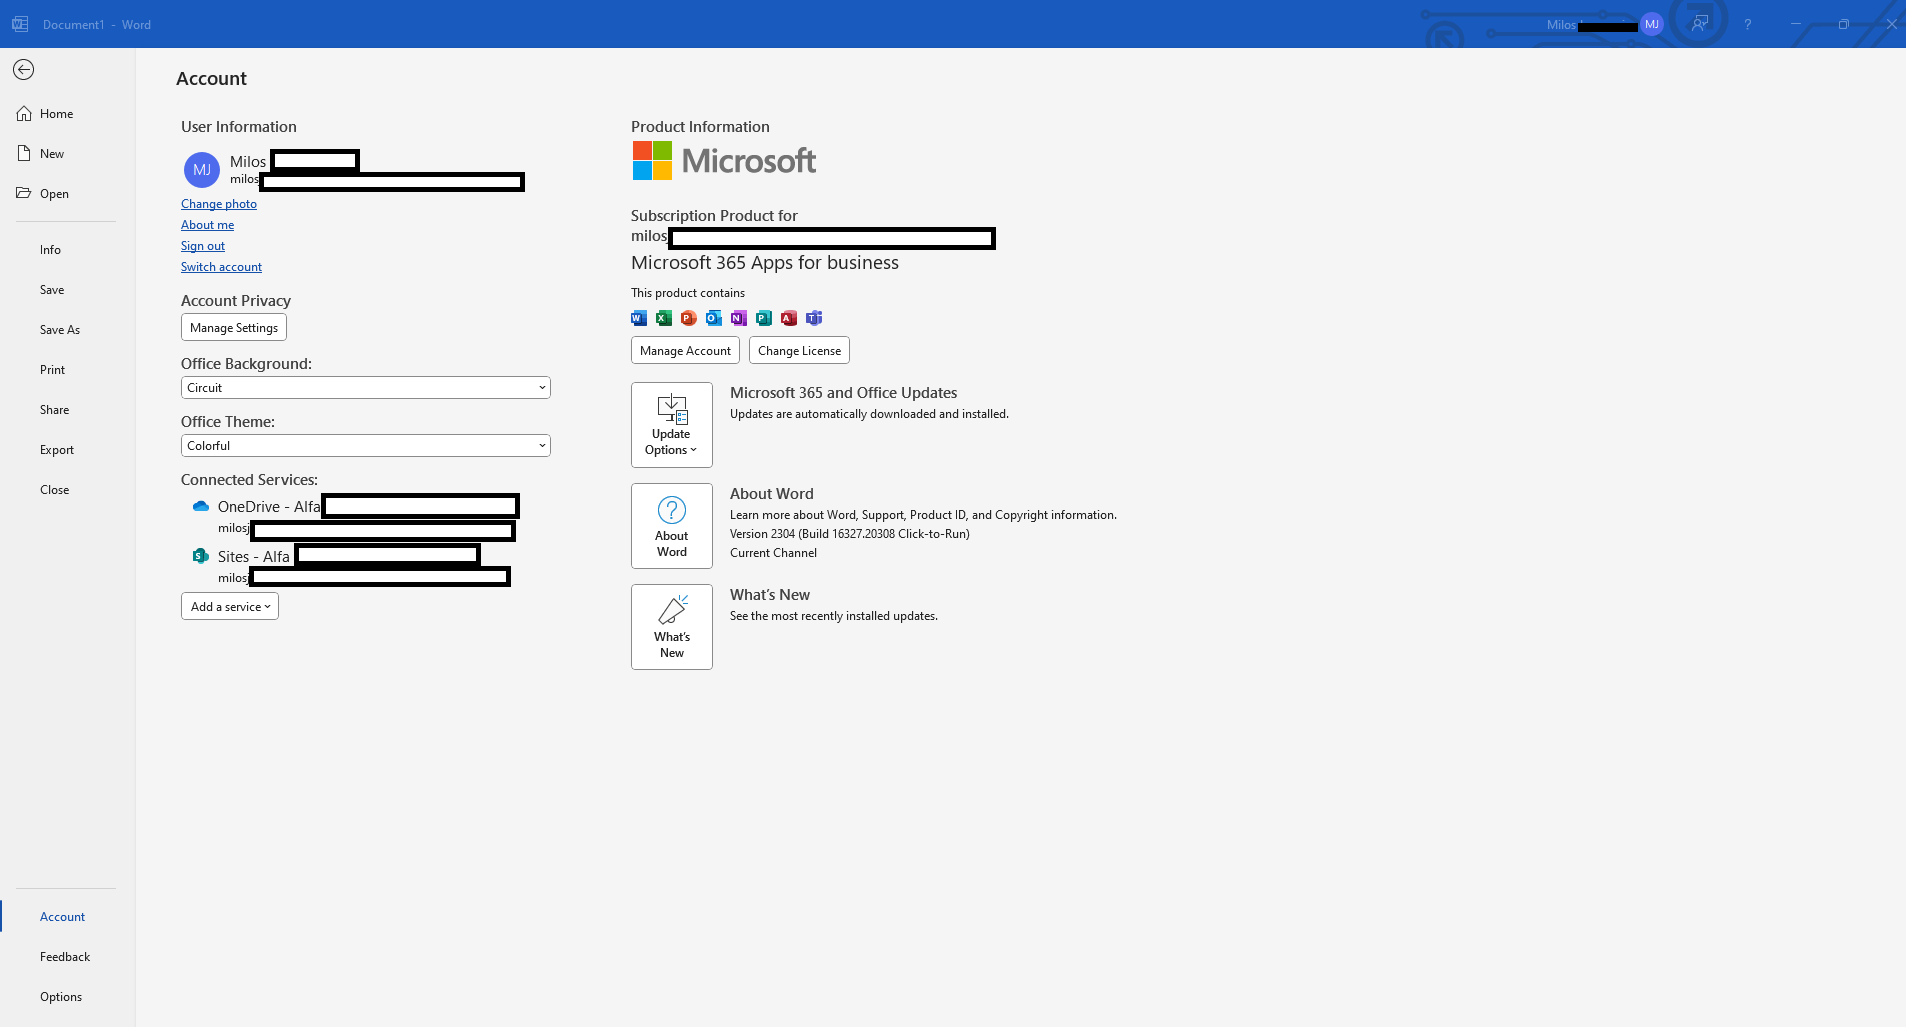Open the Update Options dropdown button
Image resolution: width=1906 pixels, height=1027 pixels.
[x=672, y=425]
